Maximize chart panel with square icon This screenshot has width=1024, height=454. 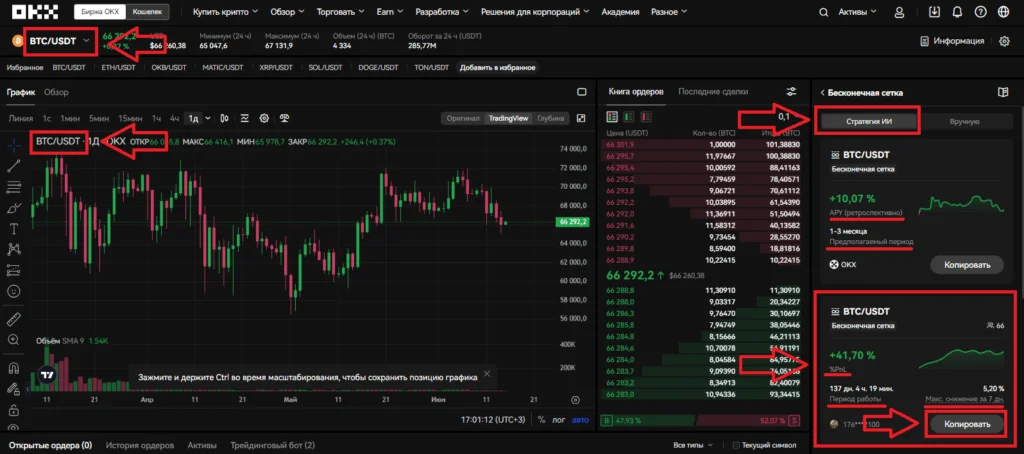[582, 92]
